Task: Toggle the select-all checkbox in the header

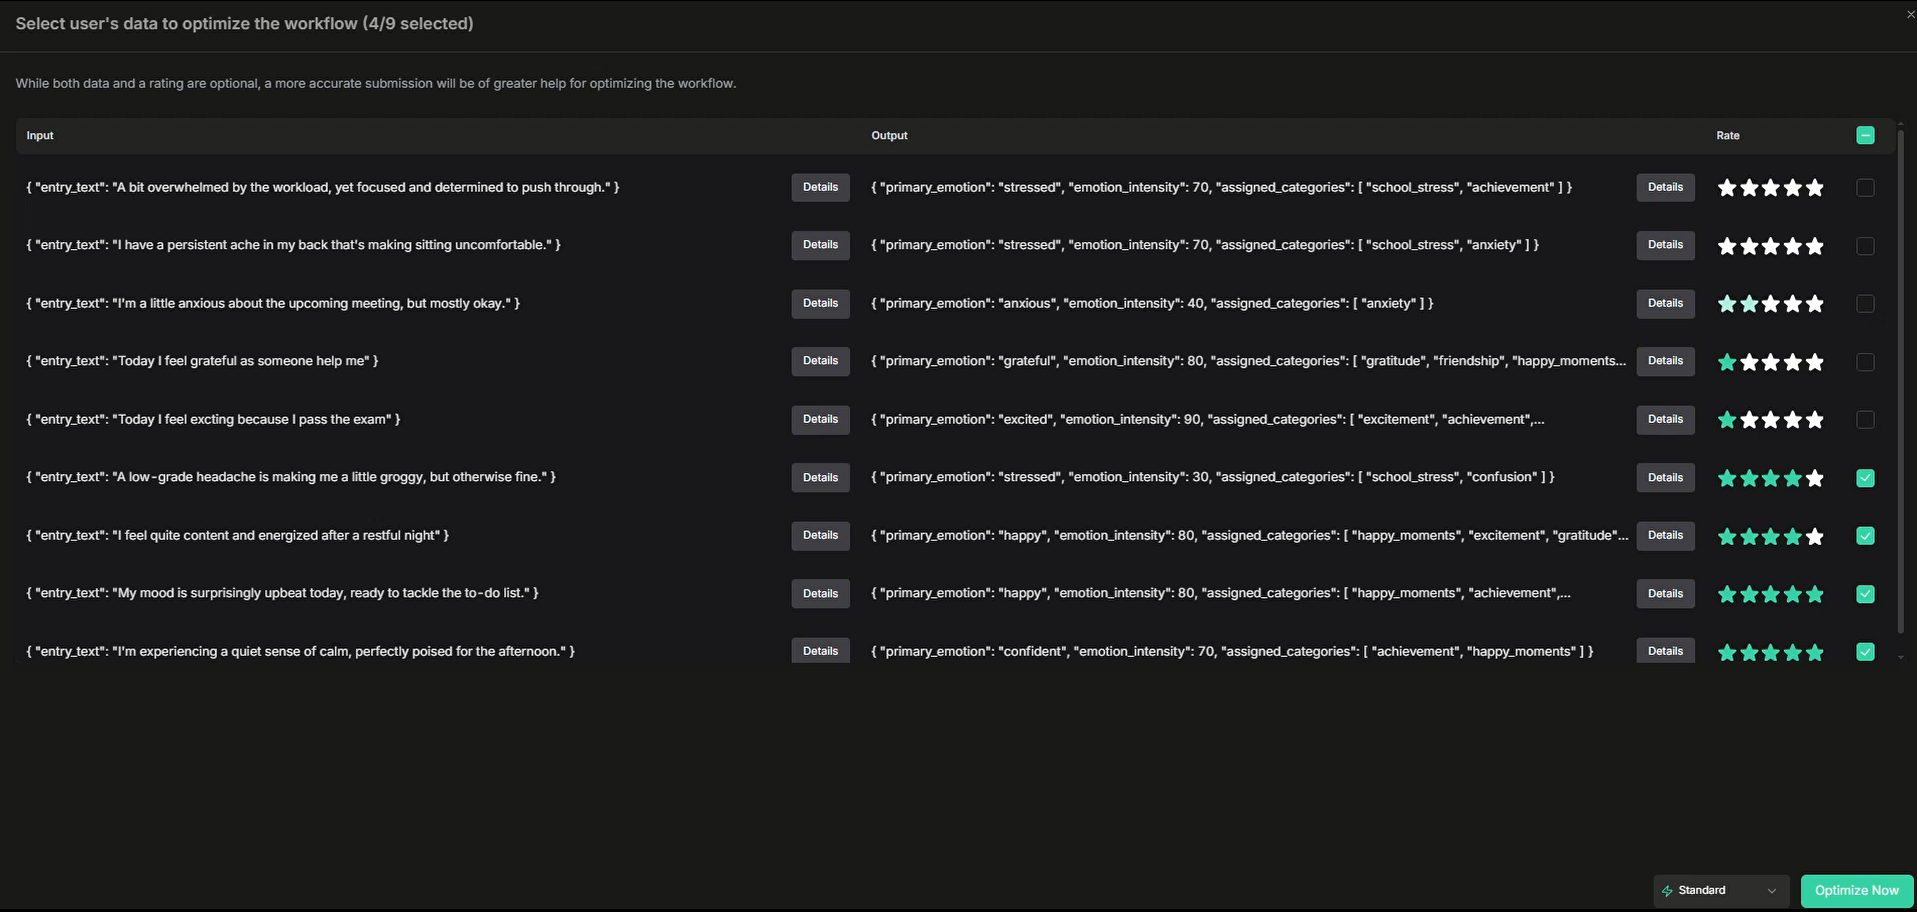Action: pyautogui.click(x=1865, y=136)
